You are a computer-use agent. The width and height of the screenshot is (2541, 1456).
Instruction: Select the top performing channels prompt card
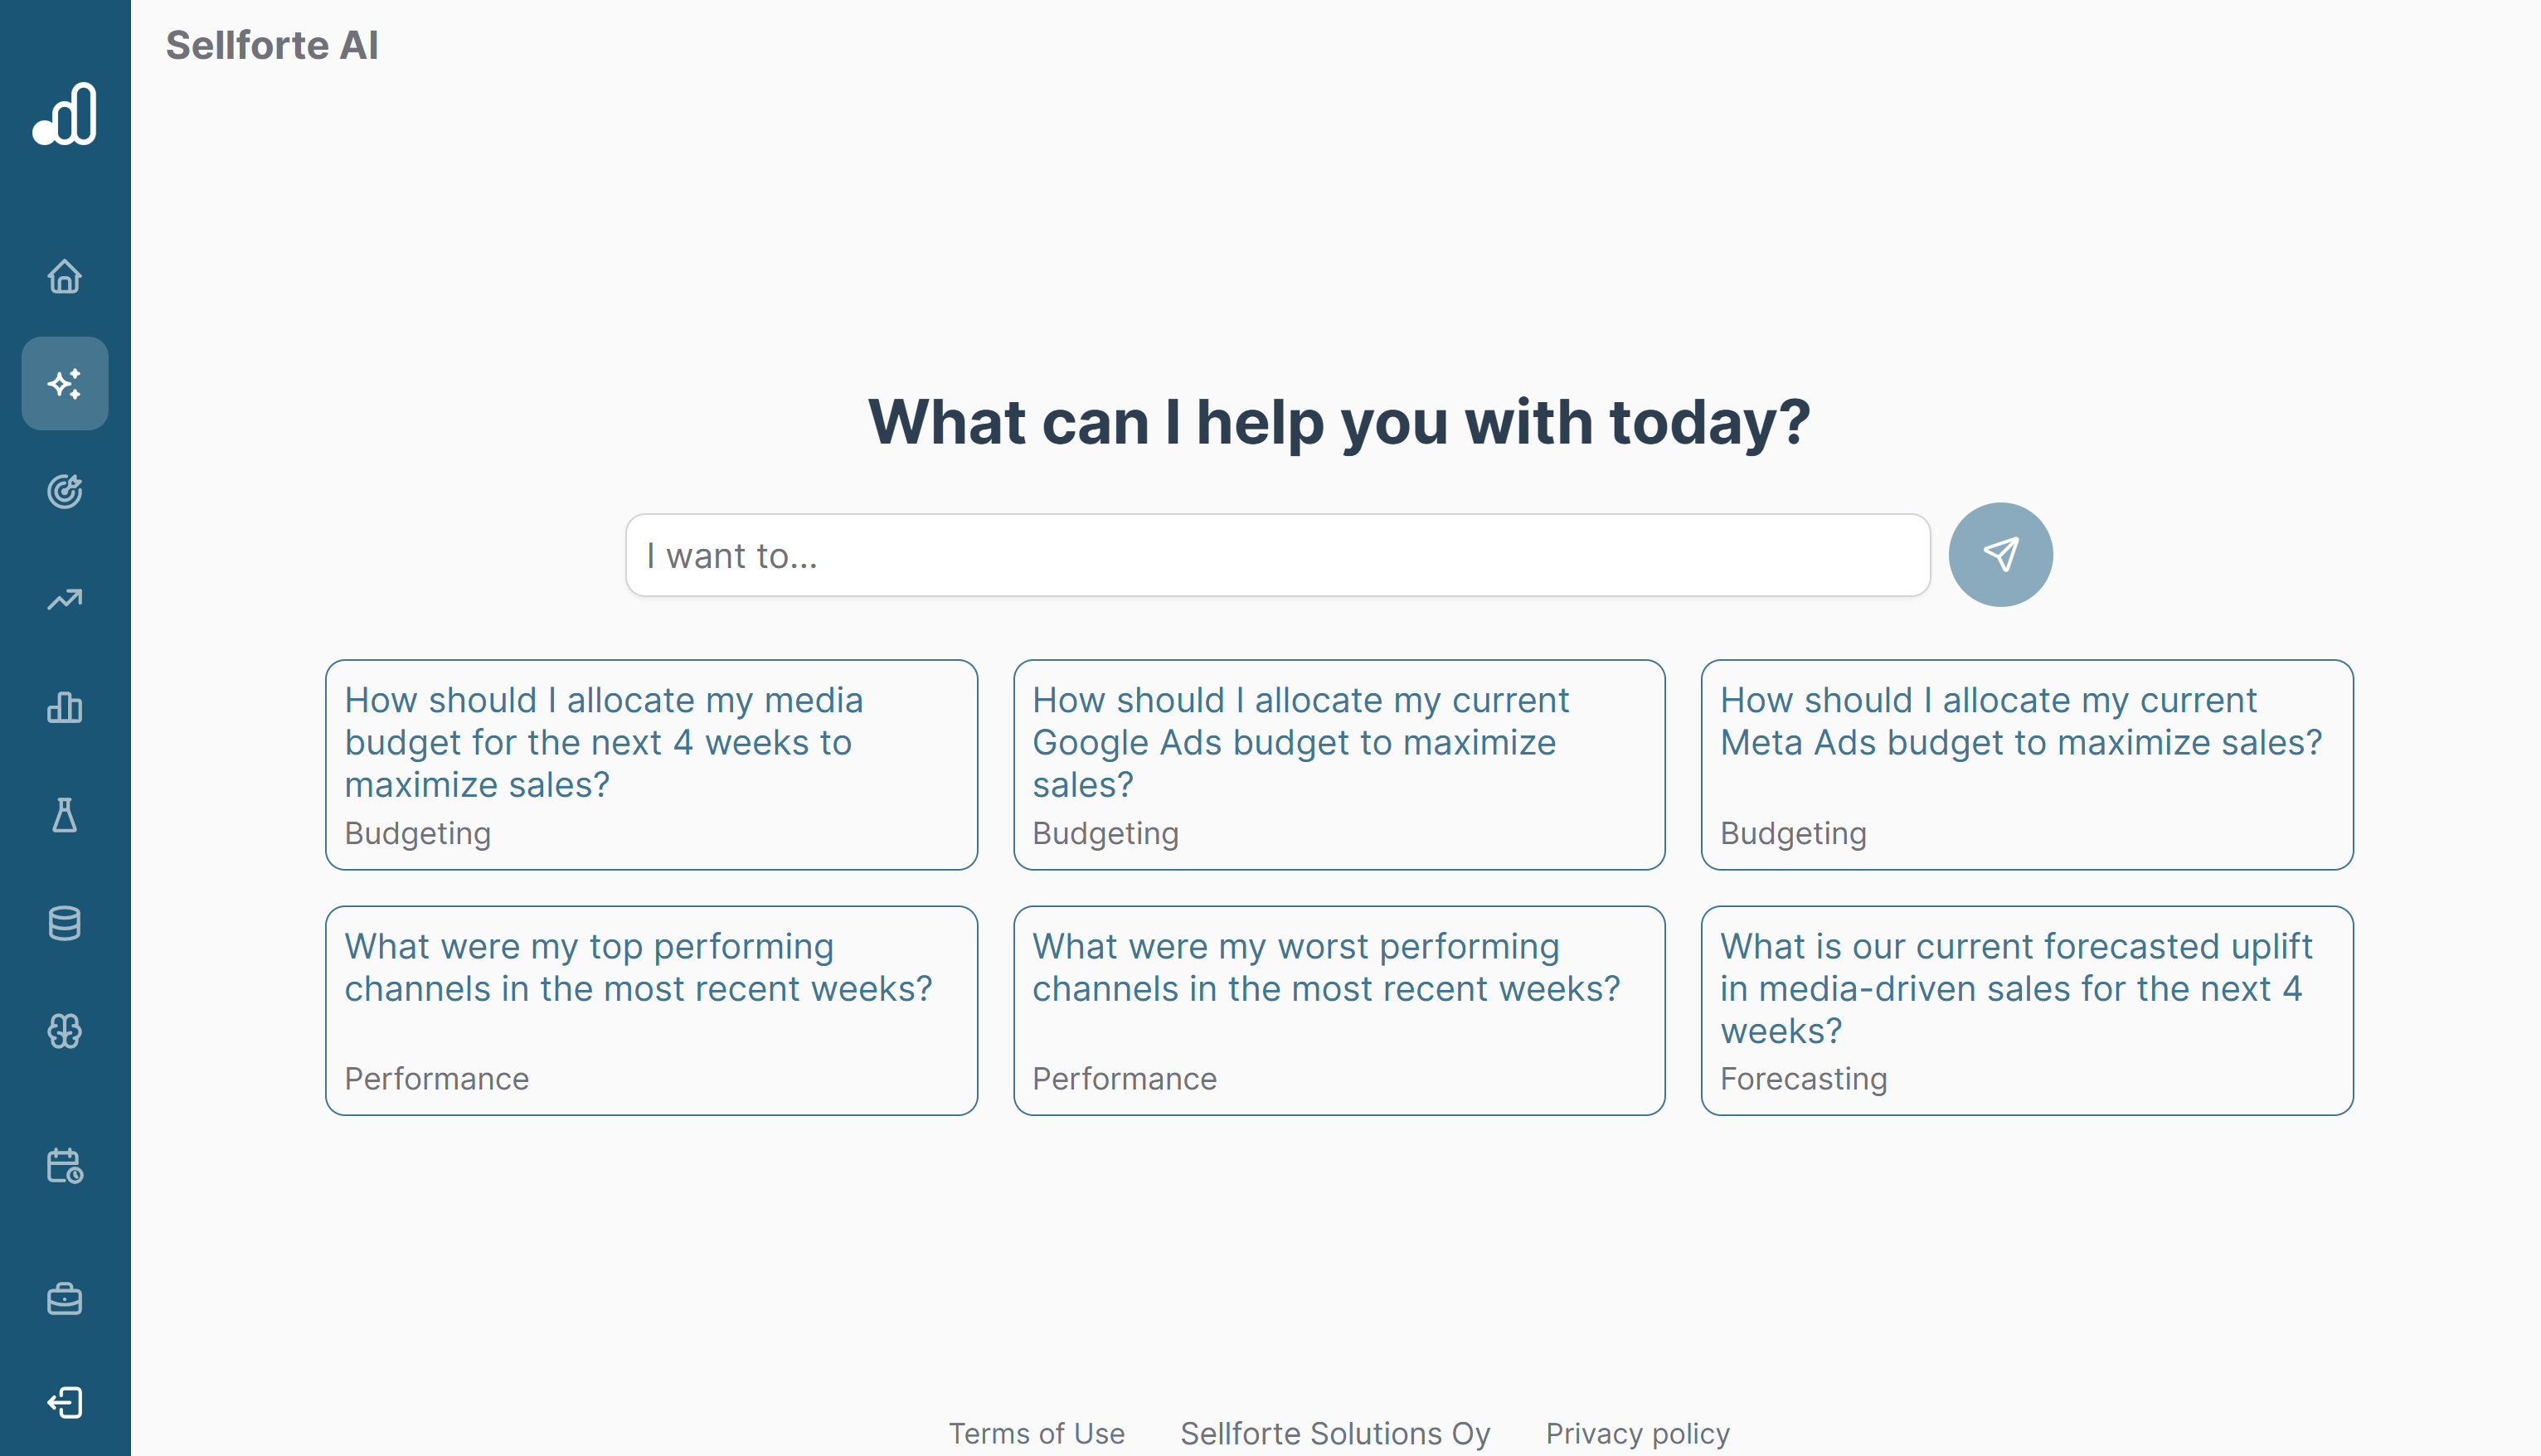(650, 1011)
